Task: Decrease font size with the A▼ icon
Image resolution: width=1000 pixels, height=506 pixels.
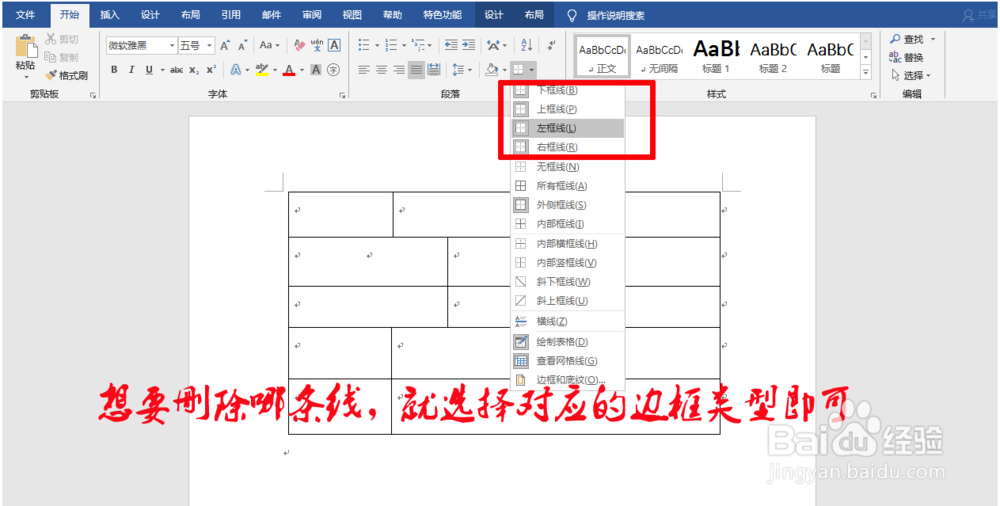Action: 242,45
